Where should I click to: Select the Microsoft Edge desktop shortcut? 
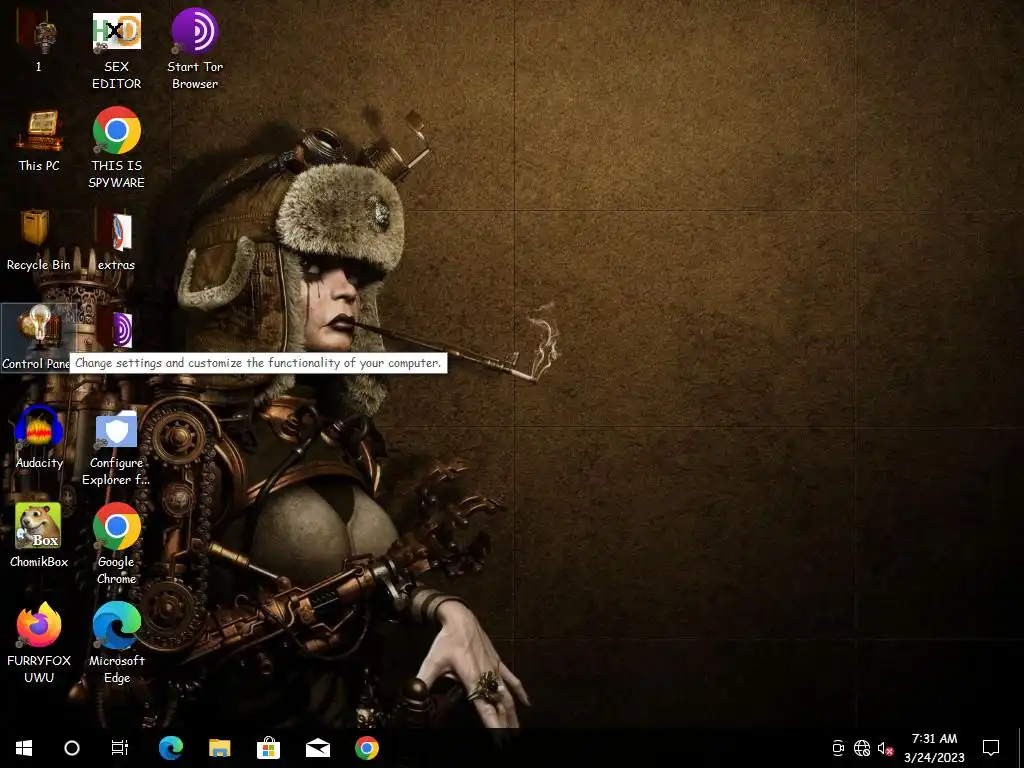[116, 643]
